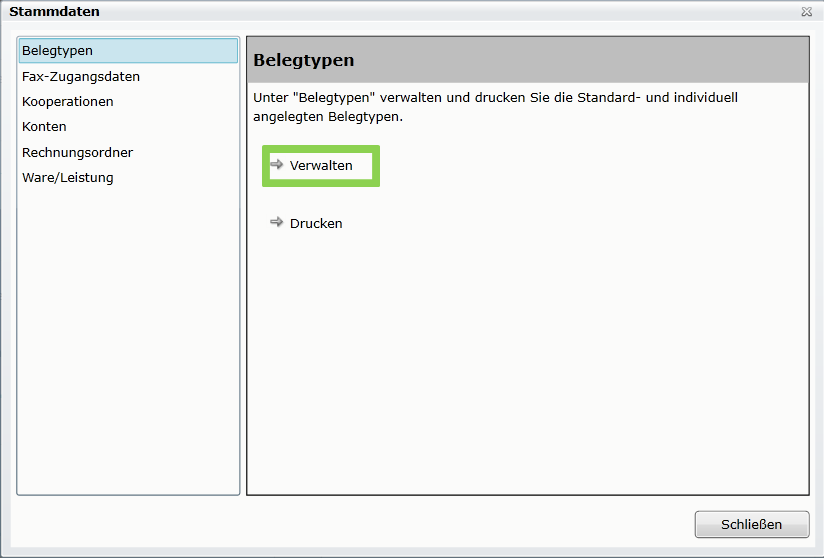This screenshot has height=558, width=824.
Task: Click empty space below Ware/Leistung in list
Action: (128, 340)
